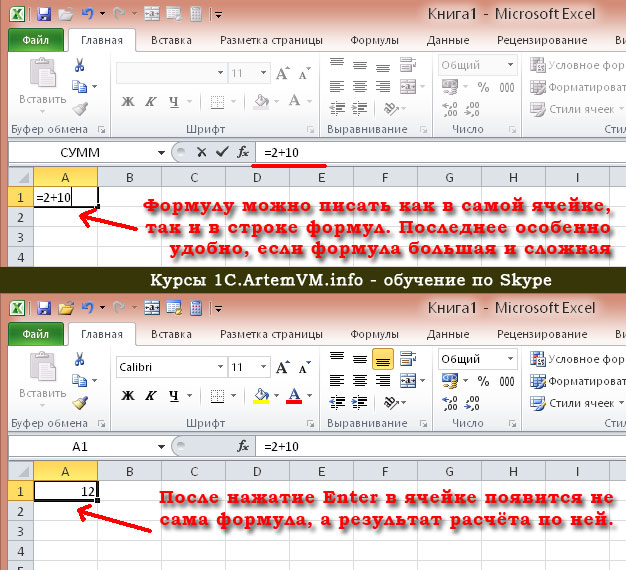Apply the yellow fill color in lower ribbon
626x570 pixels.
click(x=261, y=396)
